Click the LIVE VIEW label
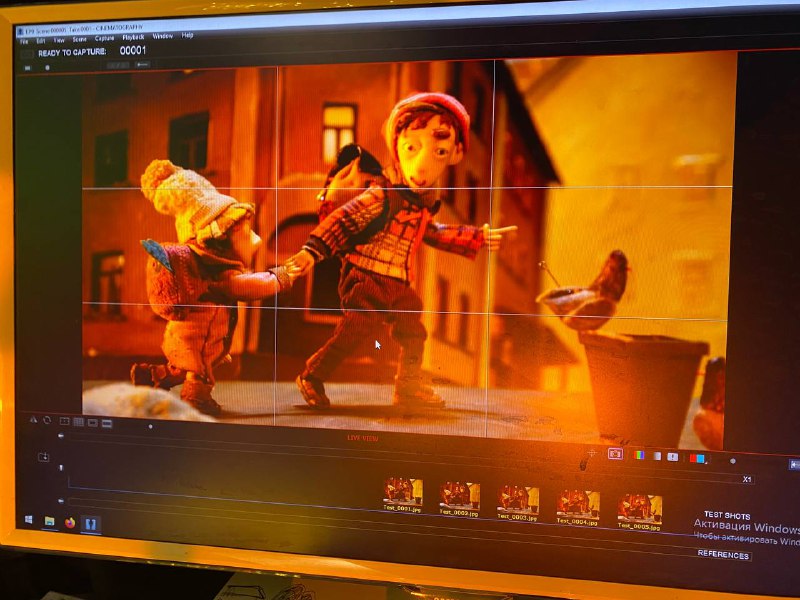 coord(363,438)
